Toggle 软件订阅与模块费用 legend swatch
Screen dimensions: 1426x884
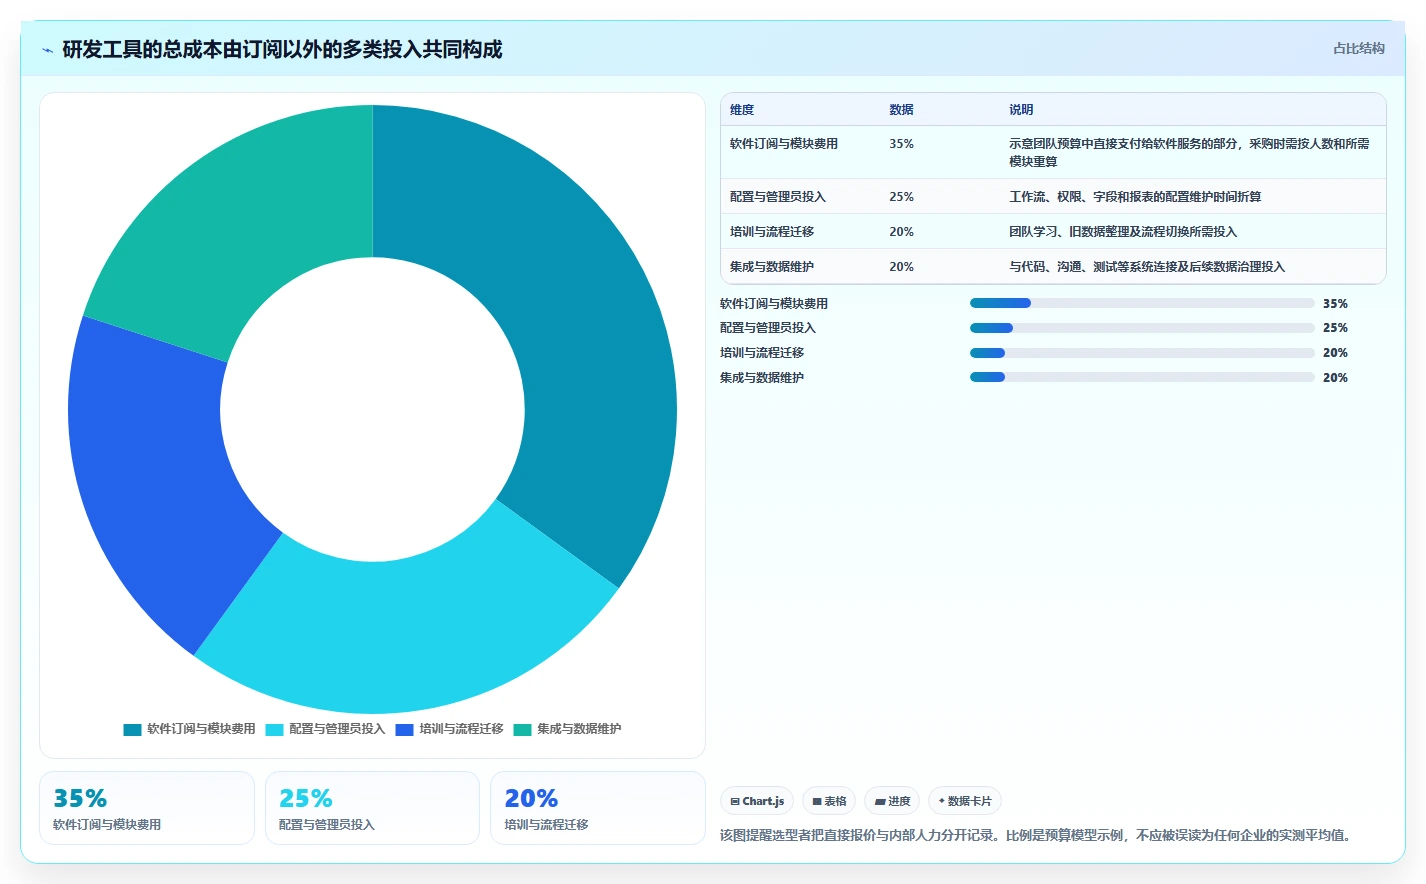click(132, 729)
